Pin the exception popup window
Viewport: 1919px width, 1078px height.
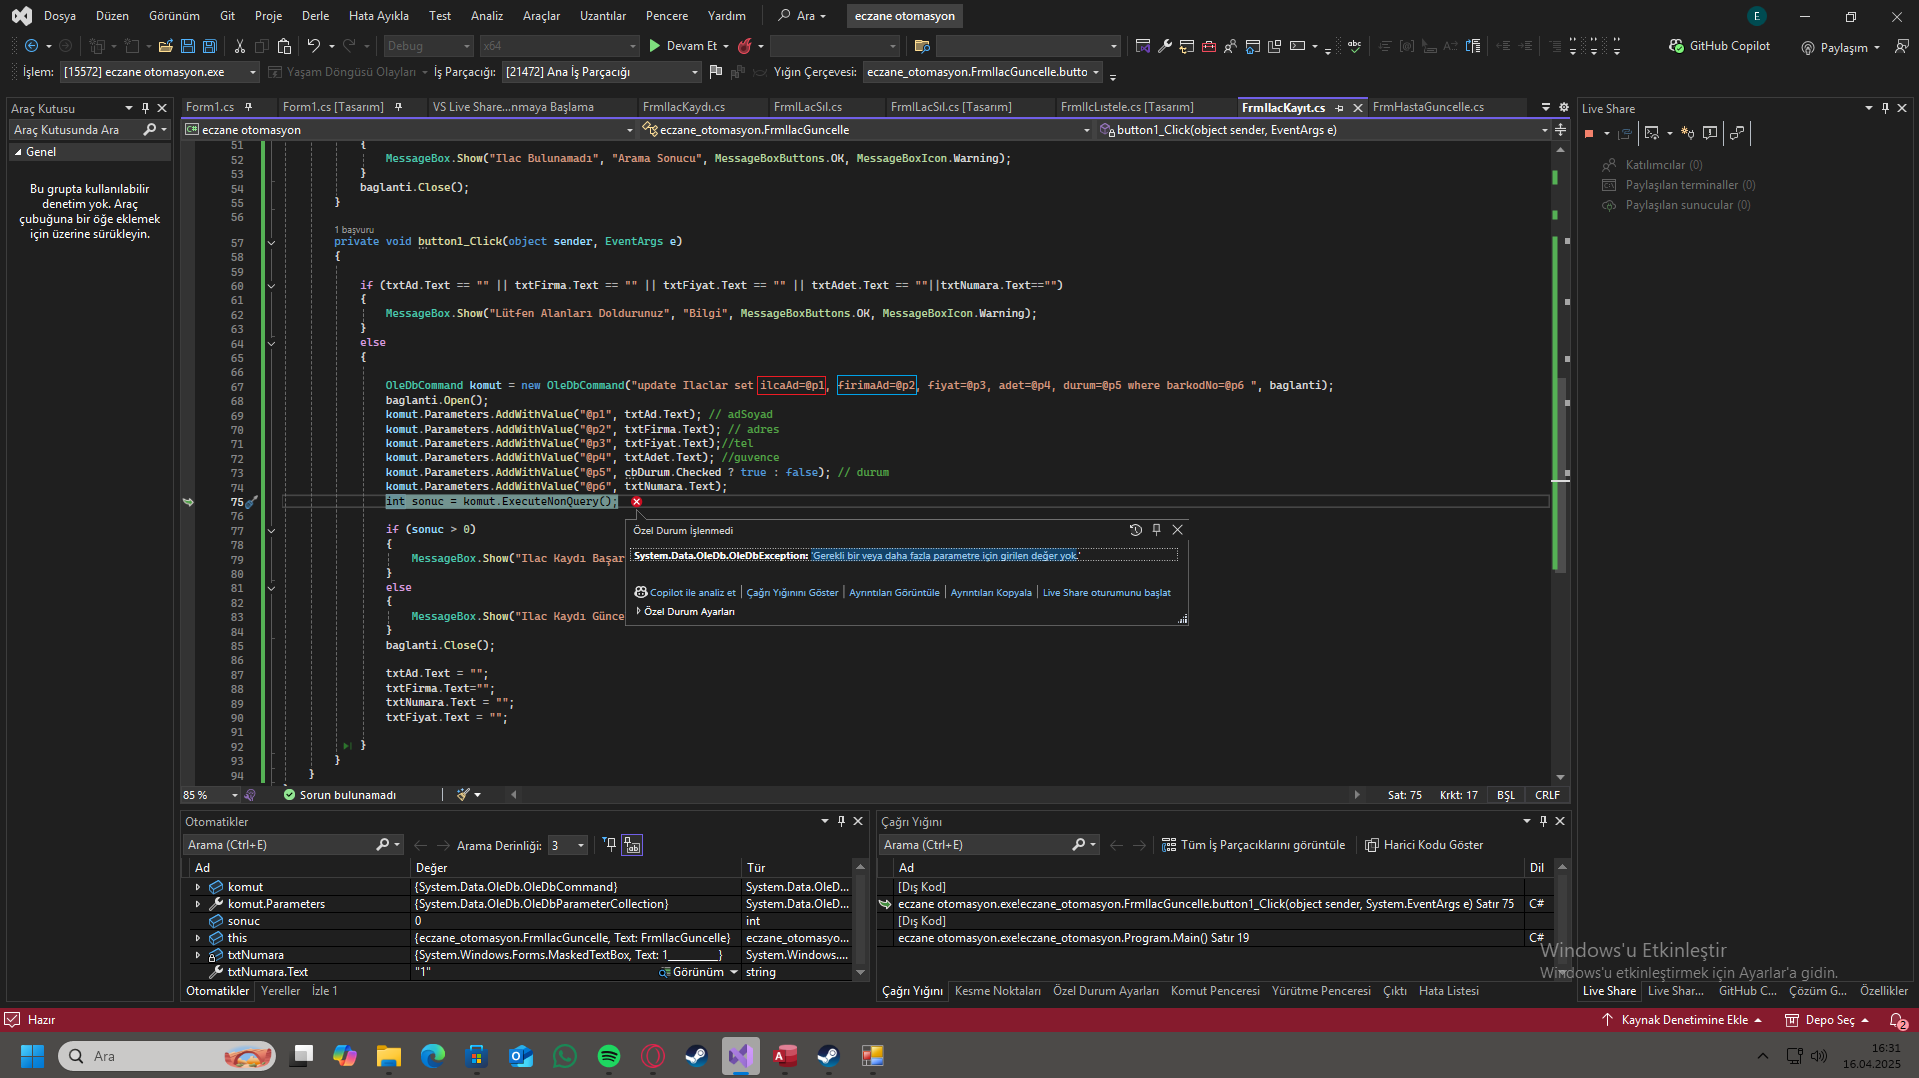[1156, 530]
